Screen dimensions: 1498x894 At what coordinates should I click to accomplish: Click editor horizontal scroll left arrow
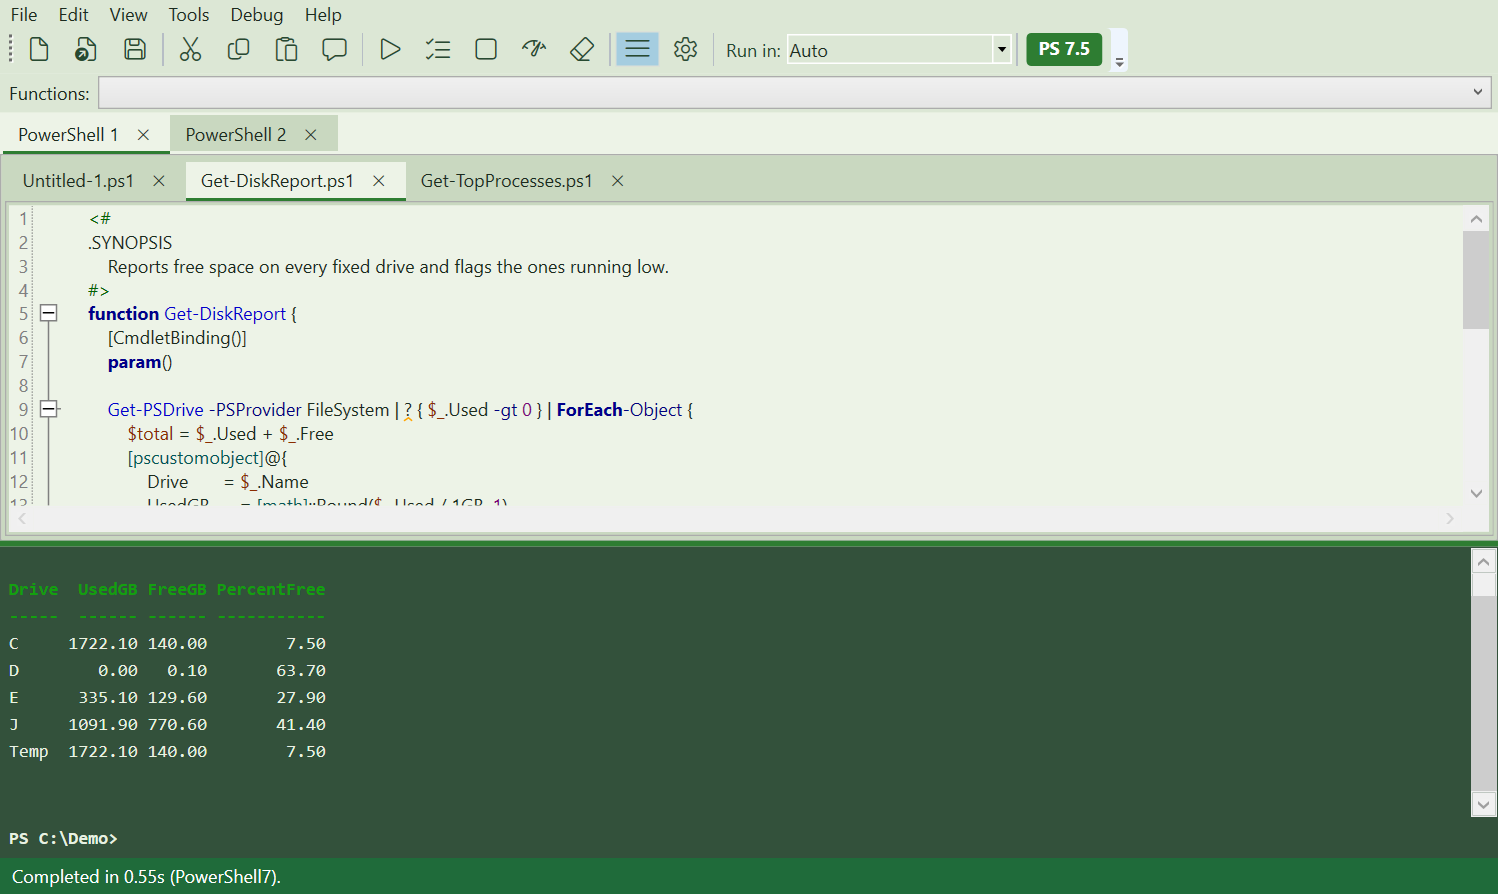coord(23,518)
